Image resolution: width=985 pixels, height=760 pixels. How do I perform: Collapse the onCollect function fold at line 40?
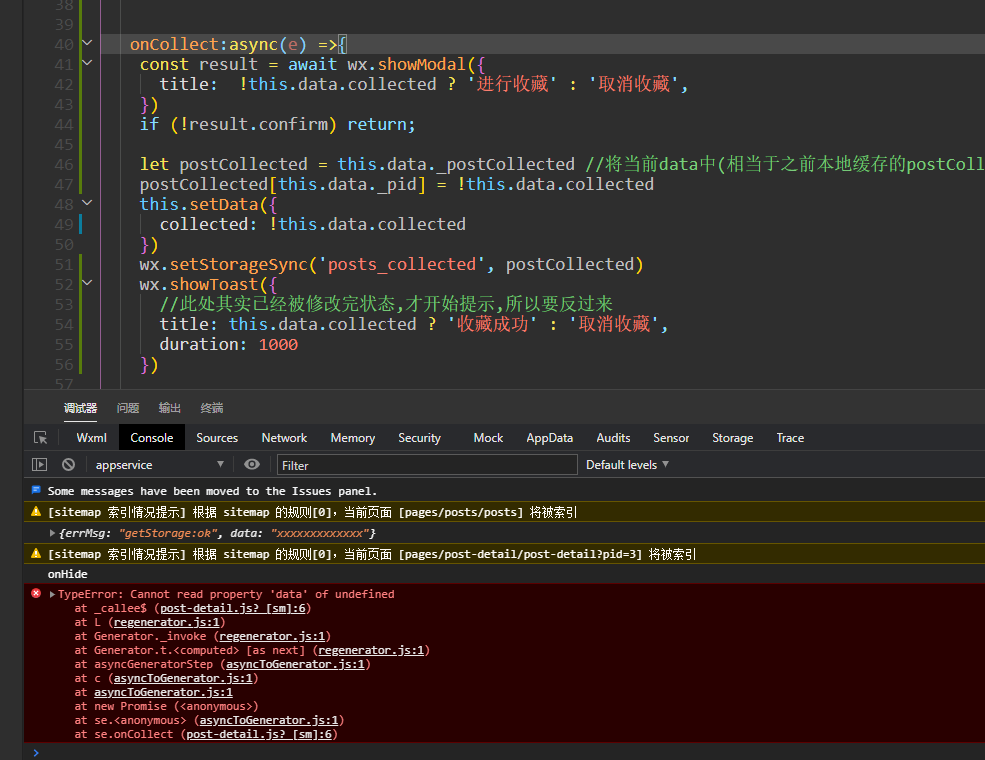point(88,44)
